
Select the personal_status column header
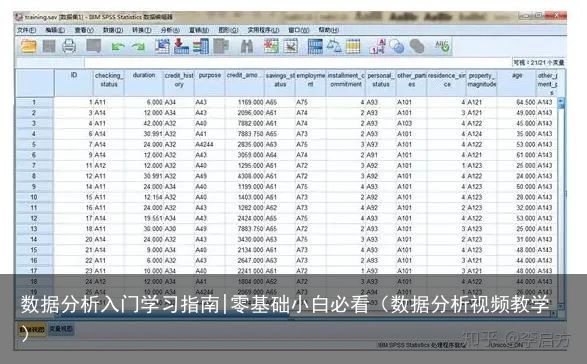coord(381,83)
